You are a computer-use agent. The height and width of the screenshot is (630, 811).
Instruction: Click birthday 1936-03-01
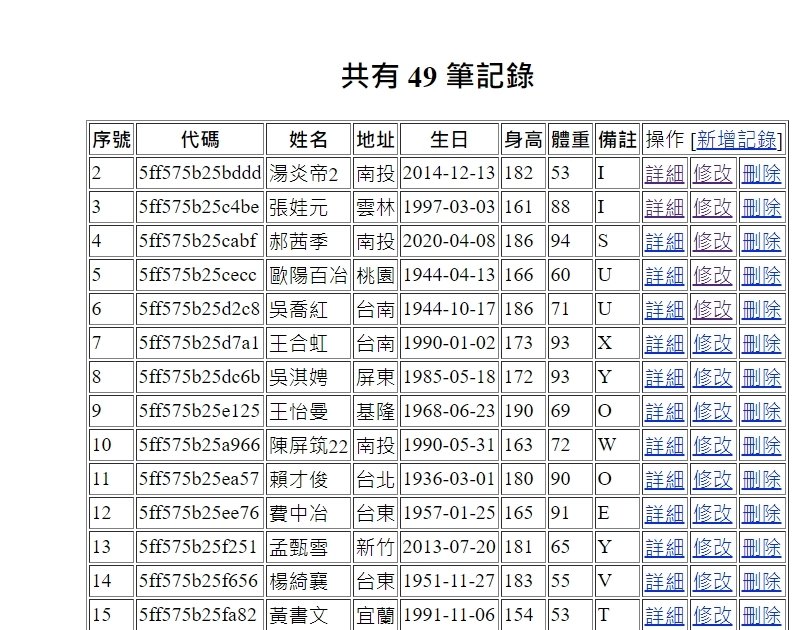click(449, 479)
